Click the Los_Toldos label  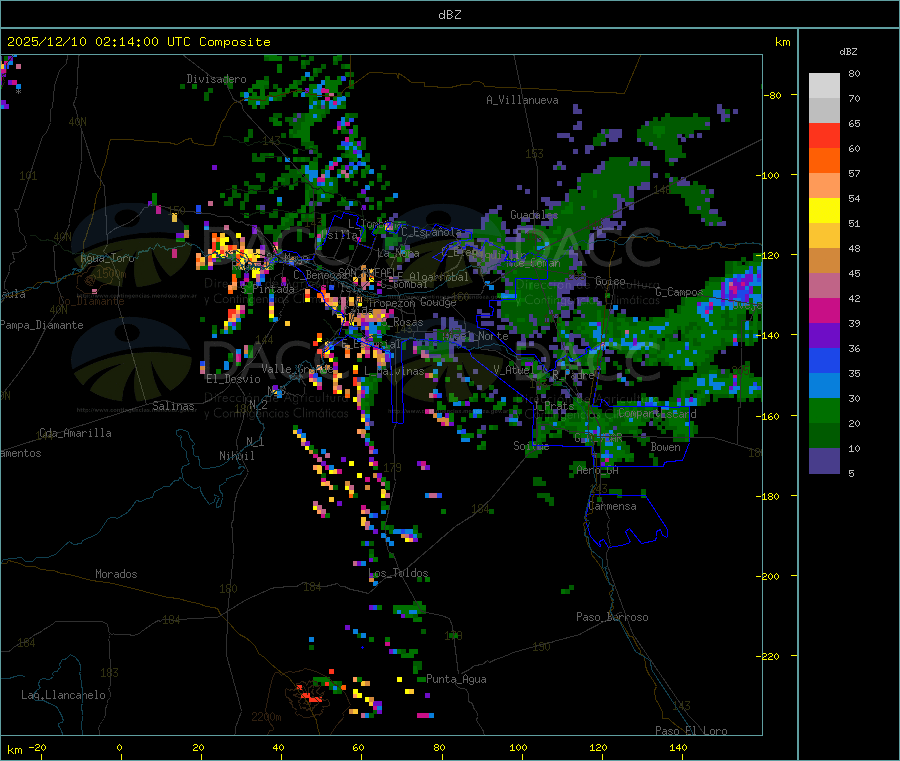click(398, 573)
